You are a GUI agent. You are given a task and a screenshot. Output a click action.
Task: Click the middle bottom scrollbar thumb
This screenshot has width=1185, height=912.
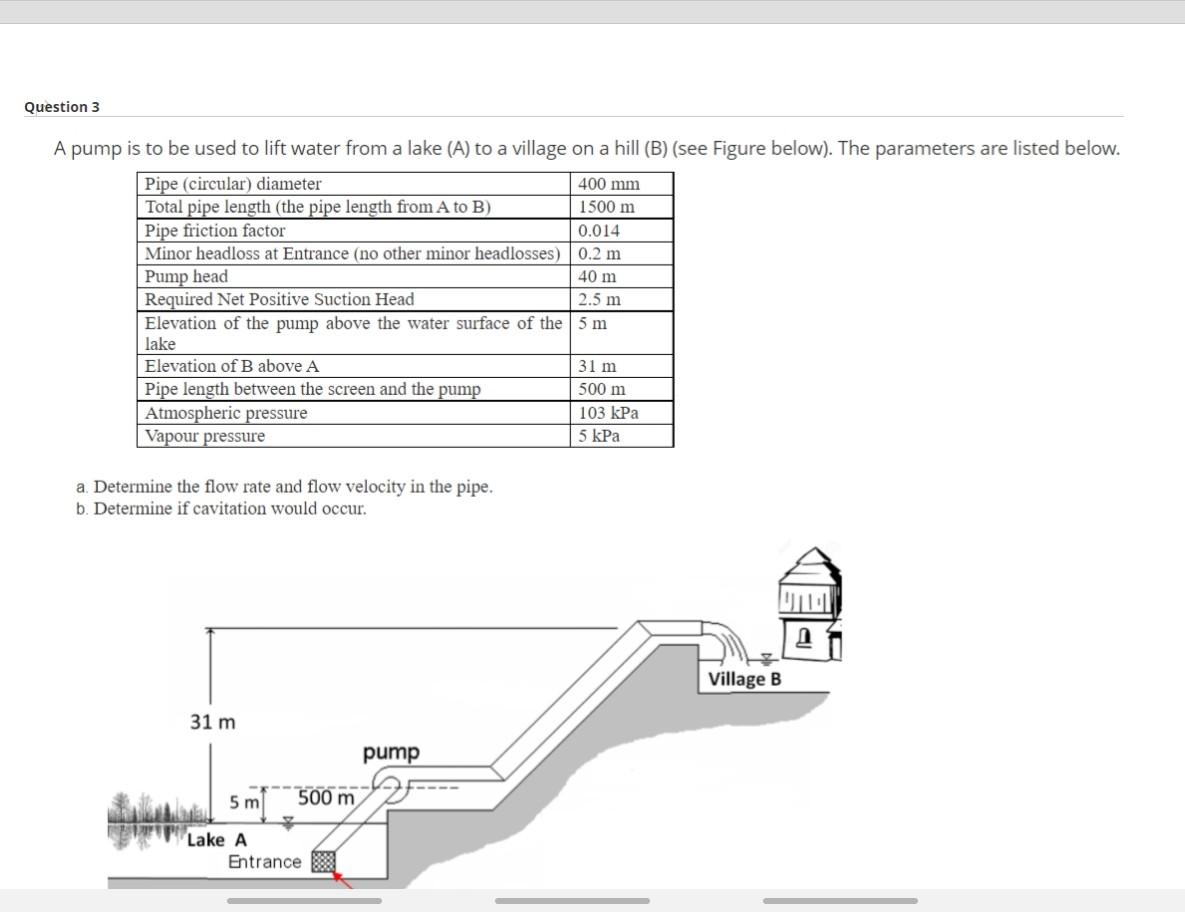575,900
